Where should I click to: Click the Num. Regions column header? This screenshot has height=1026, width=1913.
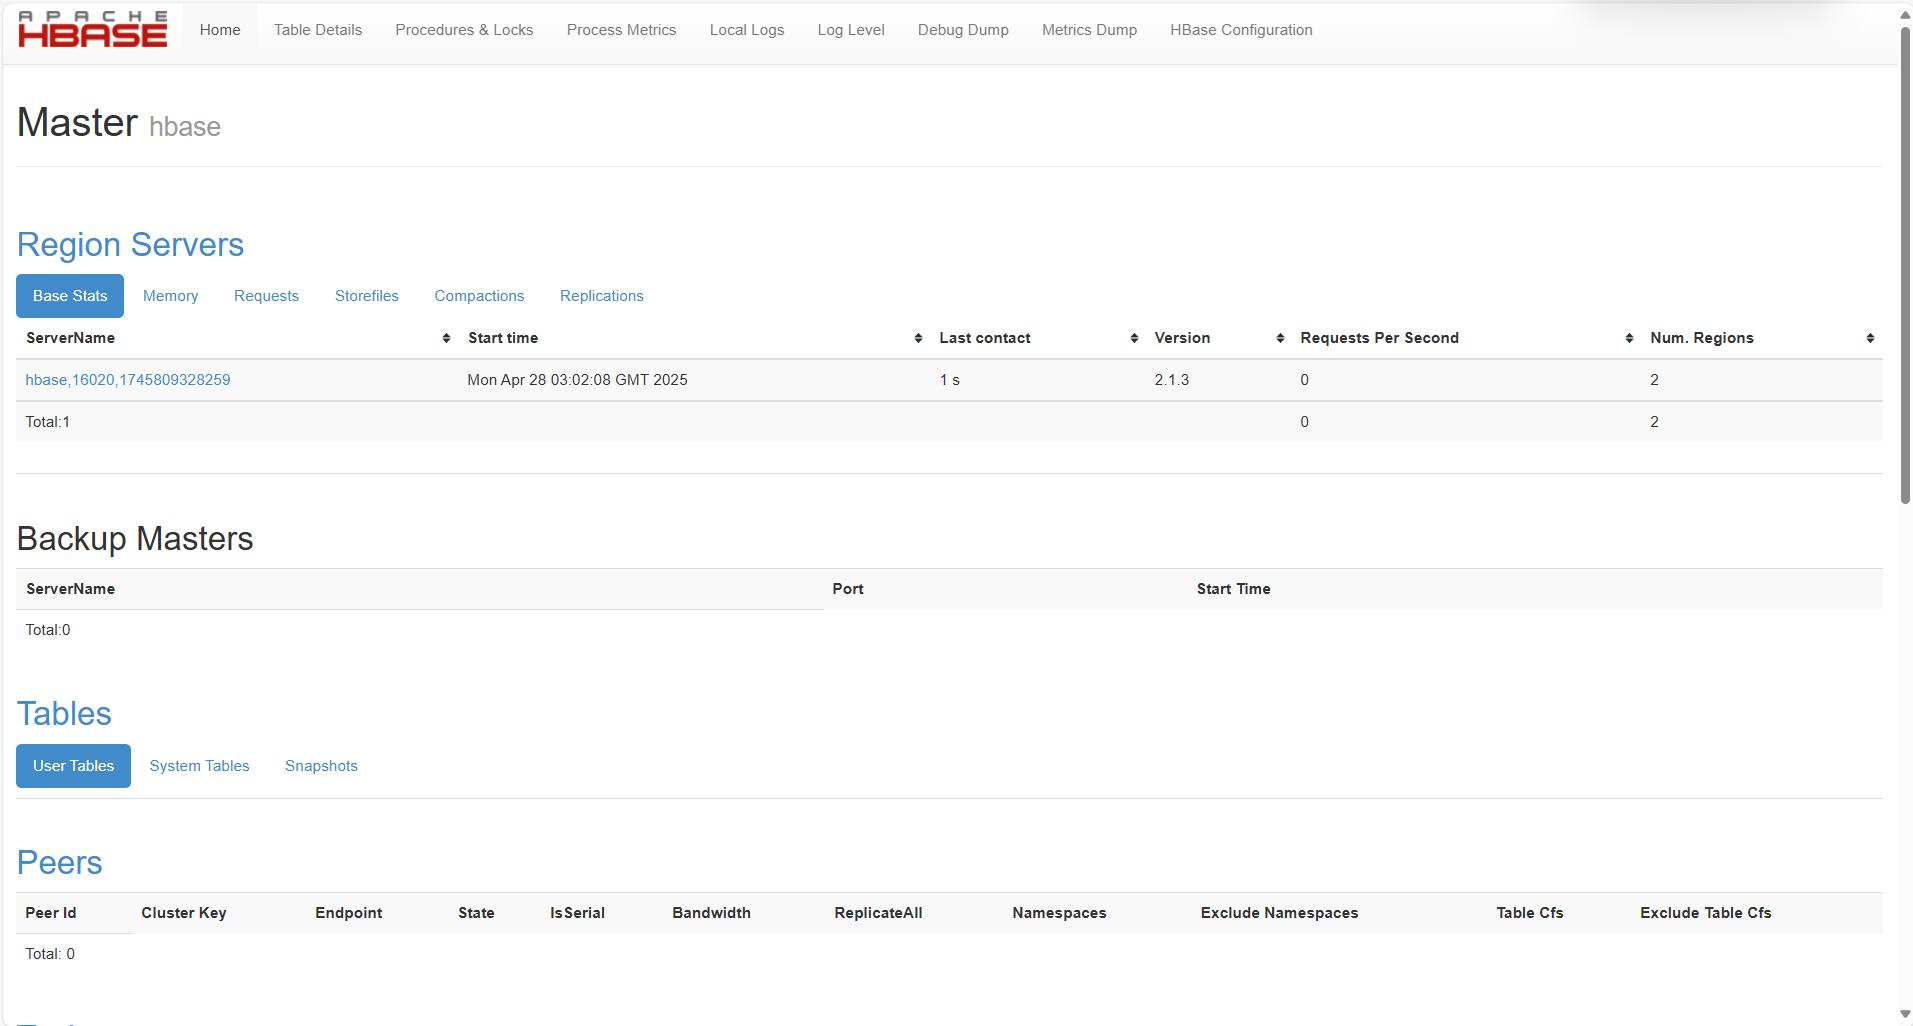1702,338
